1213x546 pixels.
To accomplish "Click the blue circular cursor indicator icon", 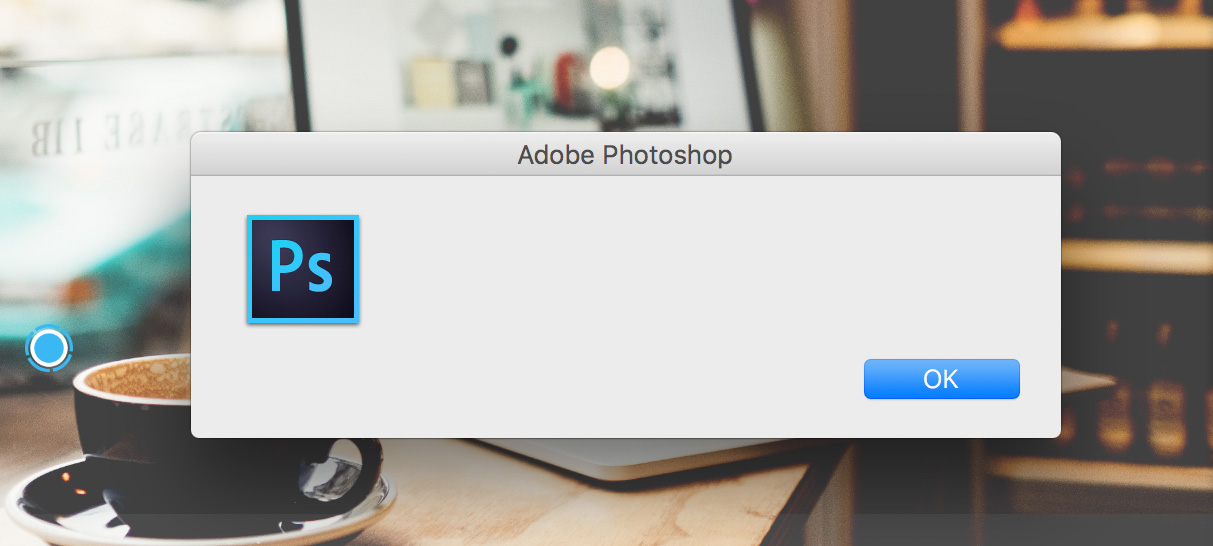I will coord(49,348).
